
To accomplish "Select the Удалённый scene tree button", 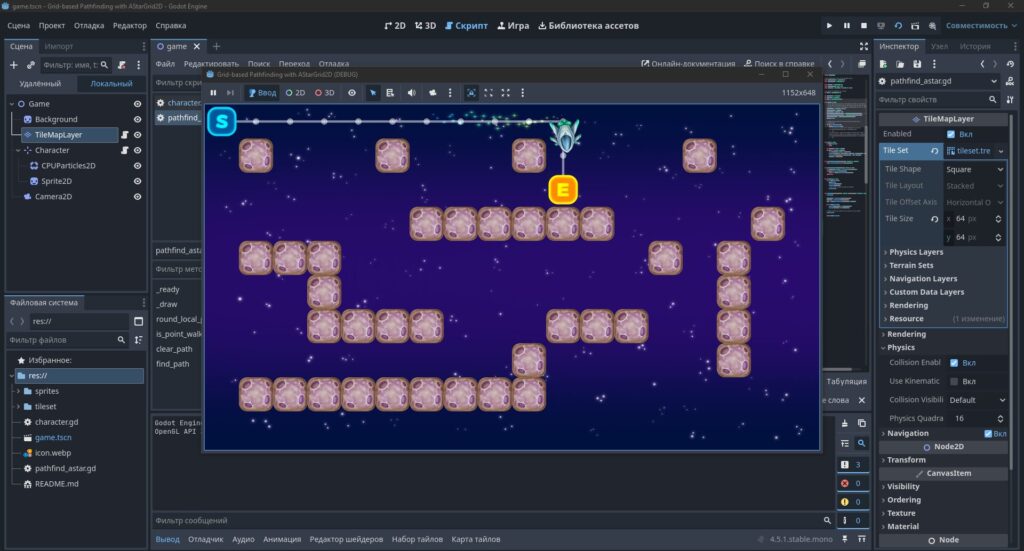I will click(40, 84).
